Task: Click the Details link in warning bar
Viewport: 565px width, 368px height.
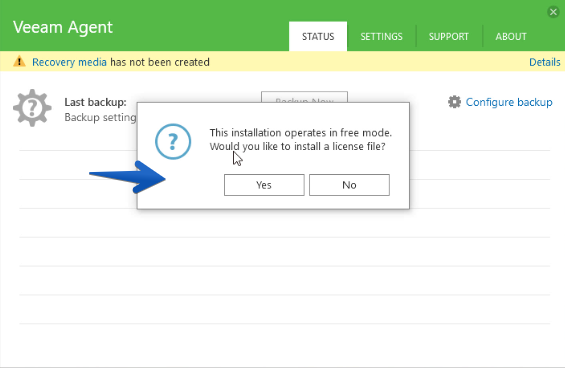Action: (544, 62)
